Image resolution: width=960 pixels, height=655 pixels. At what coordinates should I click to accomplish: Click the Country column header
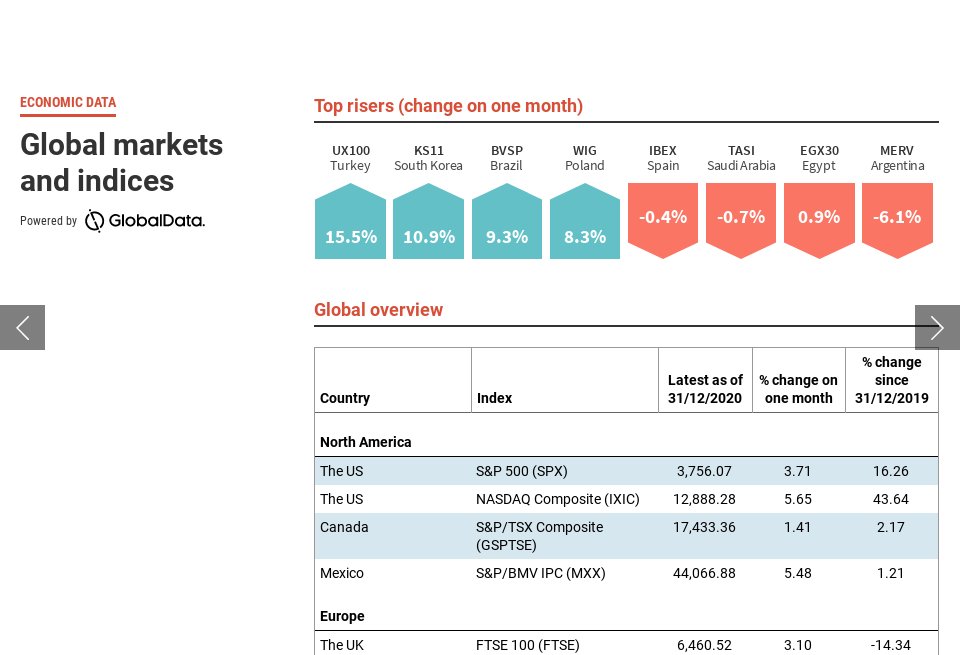point(345,398)
